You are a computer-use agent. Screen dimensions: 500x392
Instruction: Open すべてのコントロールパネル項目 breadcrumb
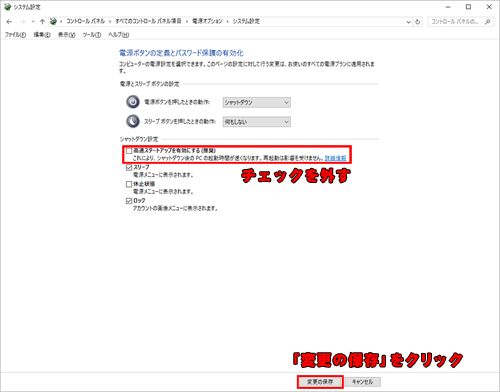click(x=148, y=21)
